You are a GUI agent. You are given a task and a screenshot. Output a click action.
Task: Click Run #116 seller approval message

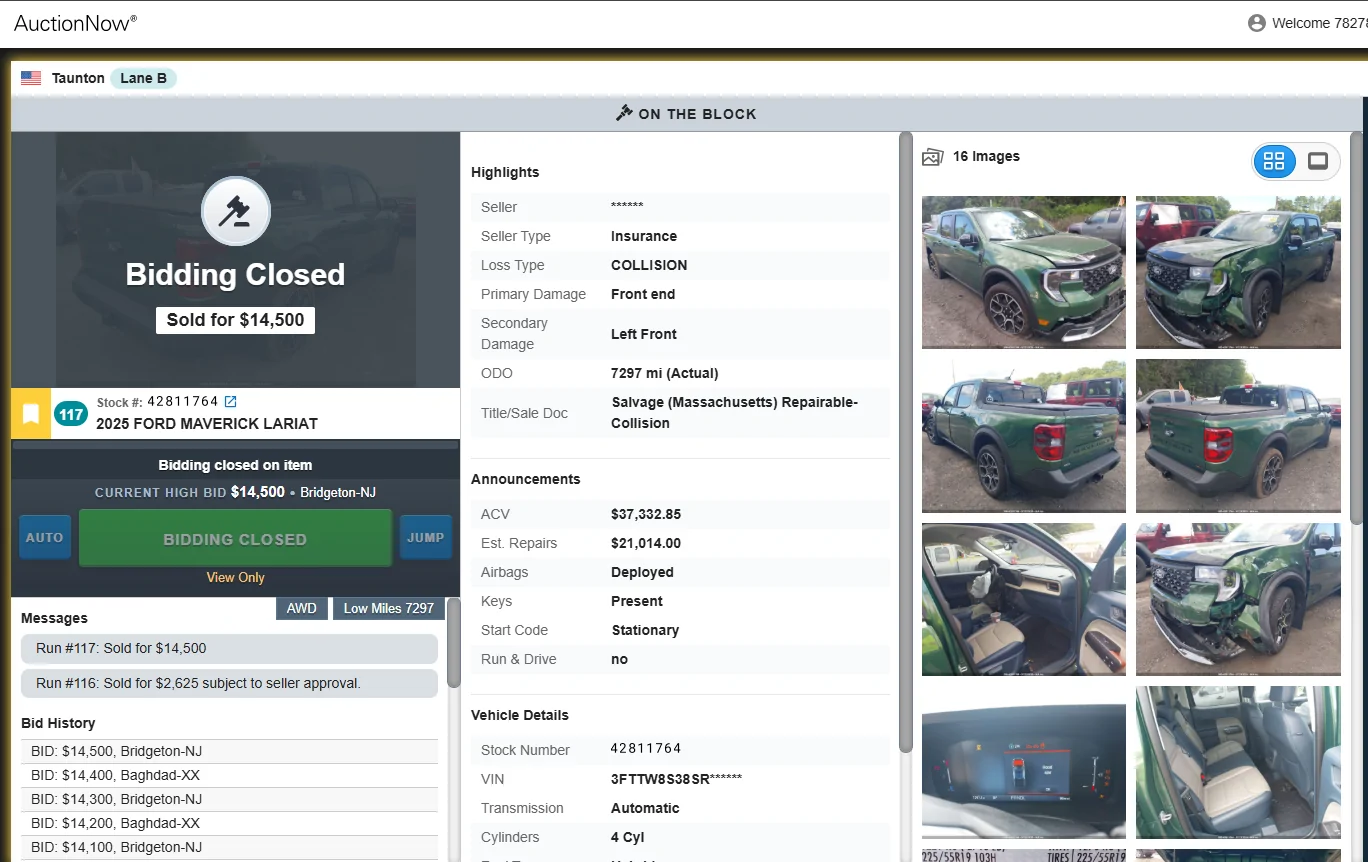[229, 684]
